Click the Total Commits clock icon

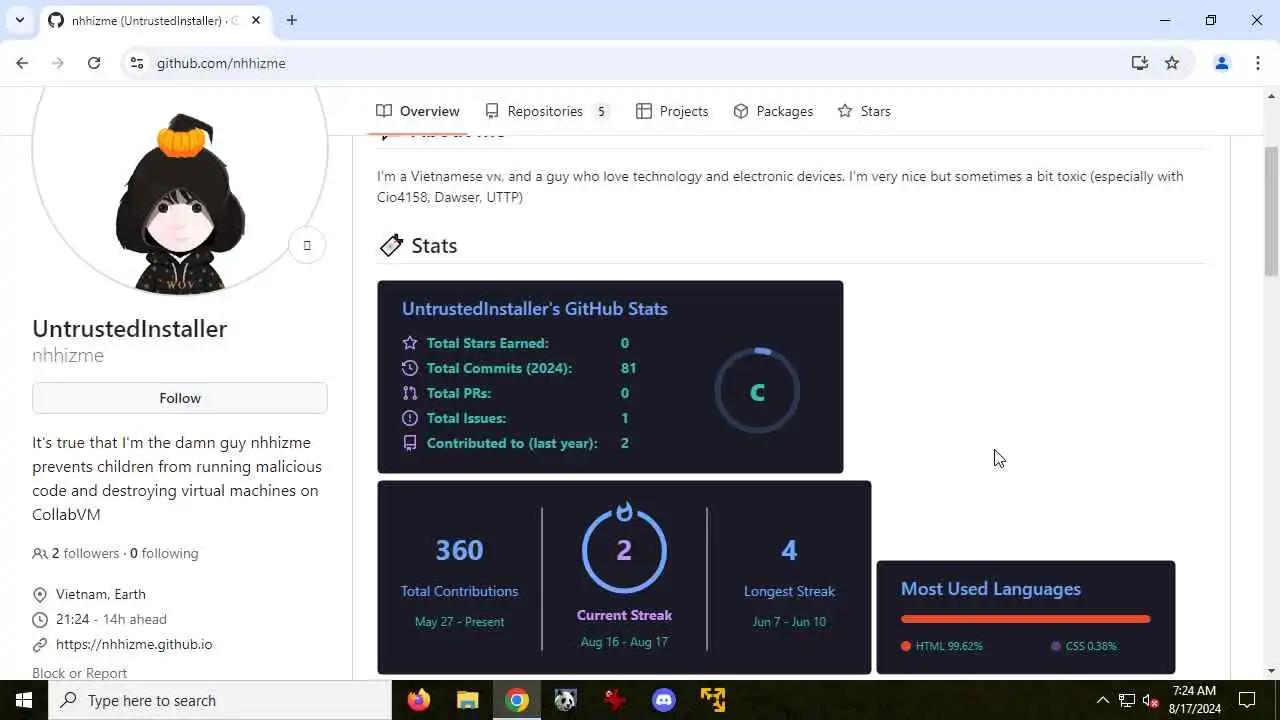409,368
